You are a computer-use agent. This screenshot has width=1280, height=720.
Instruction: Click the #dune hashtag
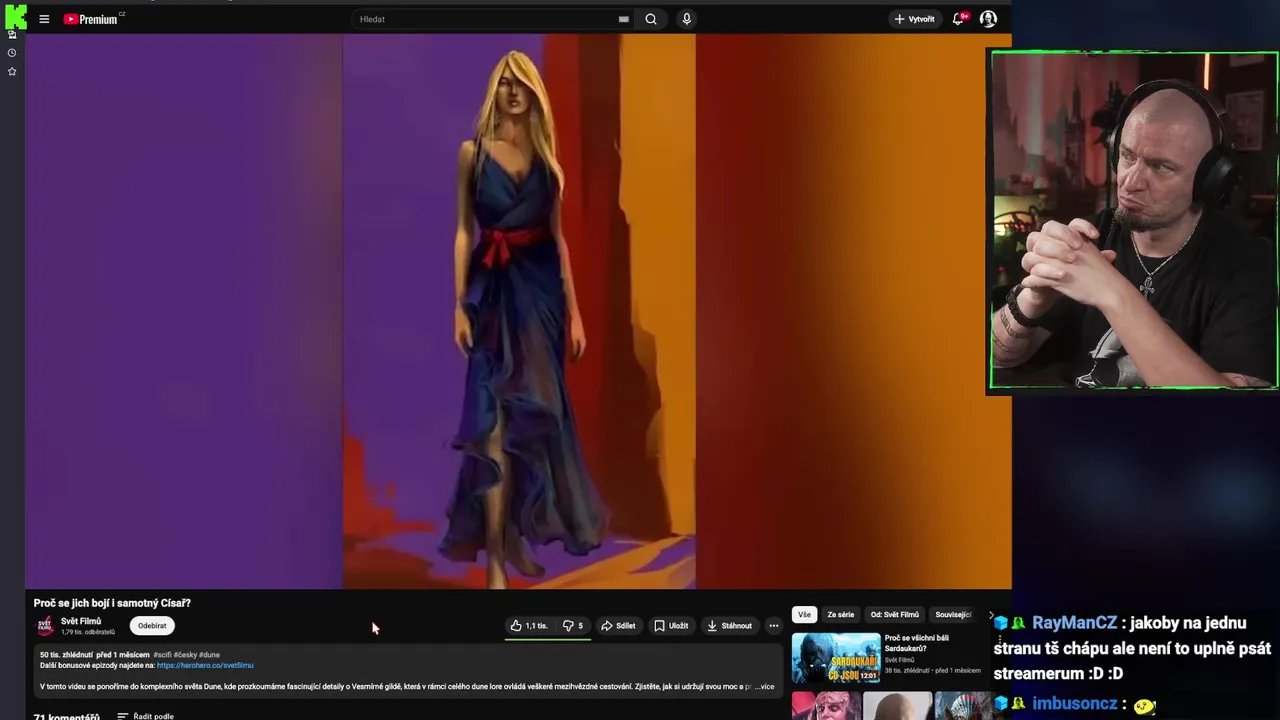[209, 655]
